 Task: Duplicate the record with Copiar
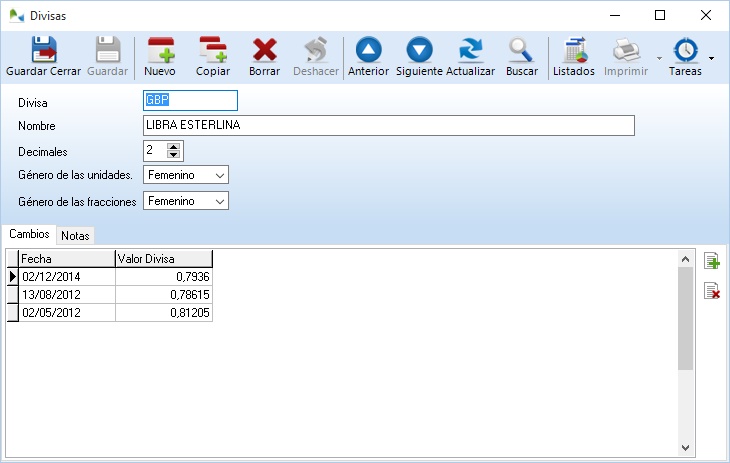[x=213, y=49]
